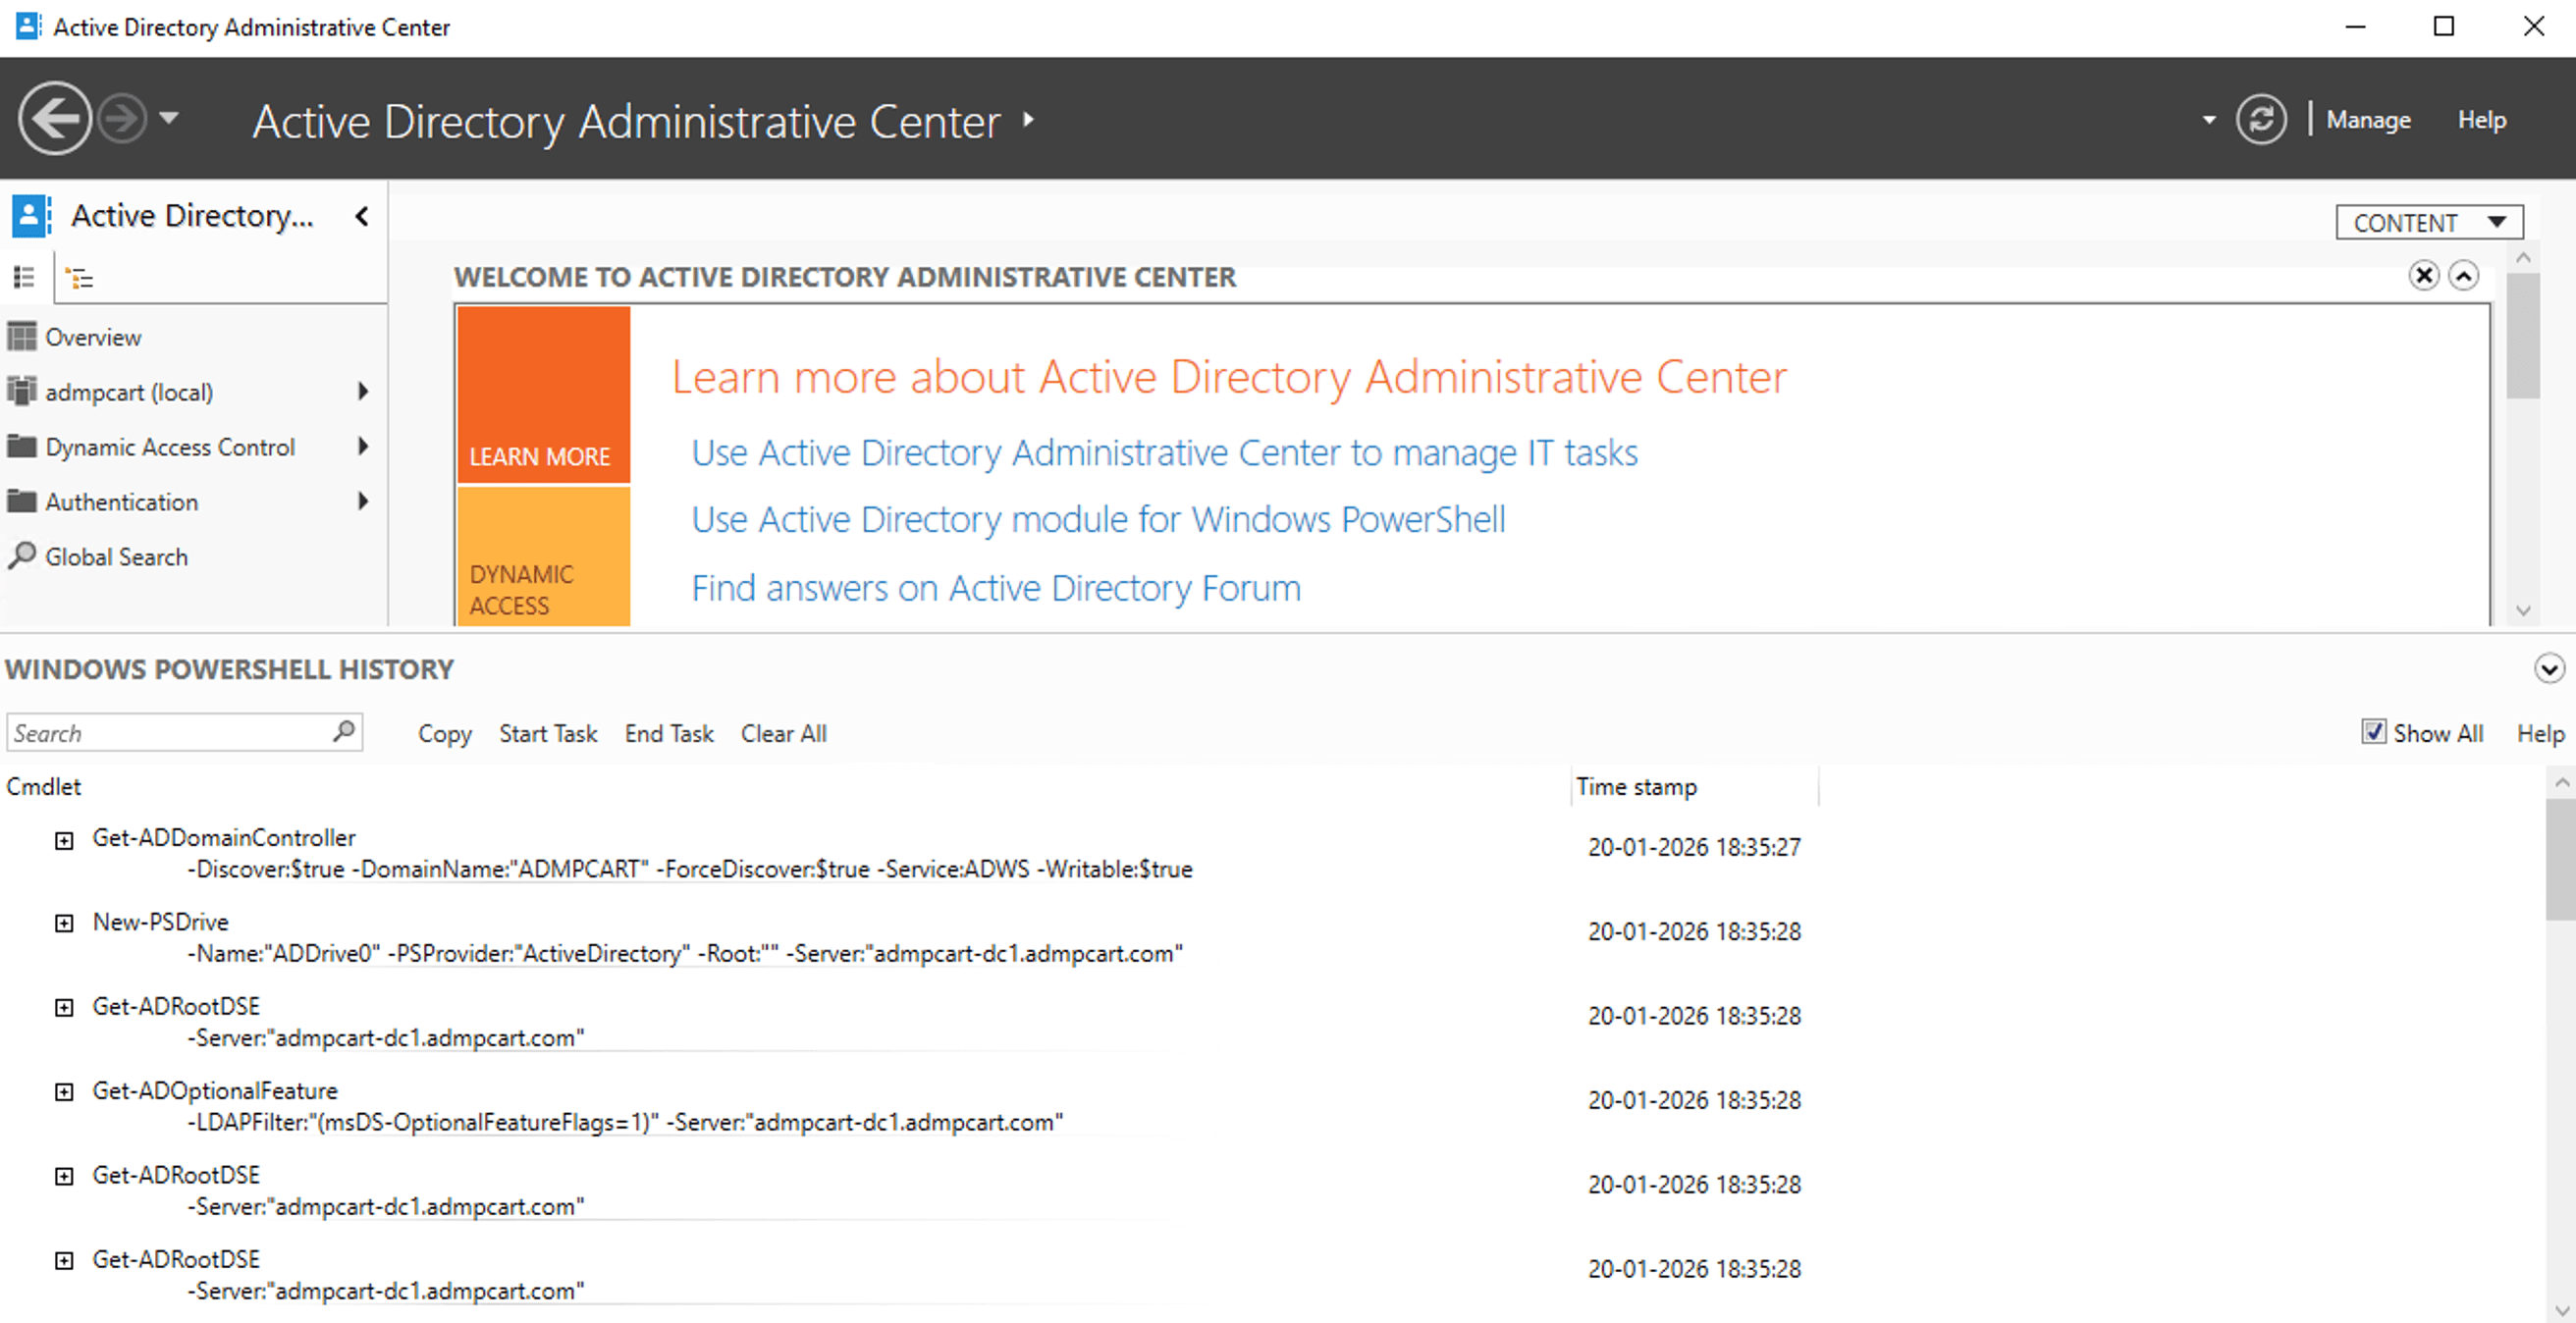This screenshot has height=1323, width=2576.
Task: Open the CONTENT dropdown
Action: [x=2429, y=221]
